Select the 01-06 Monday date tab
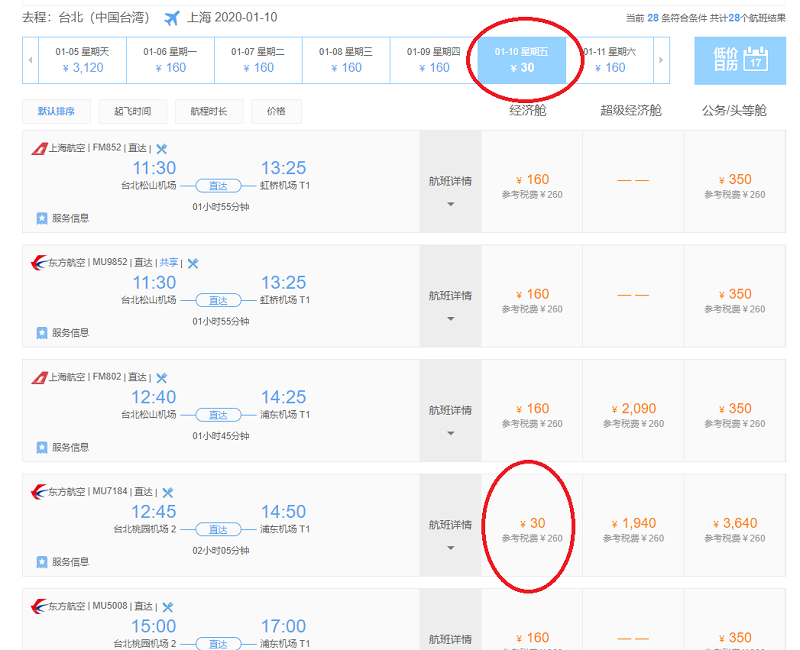Viewport: 800px width, 650px height. 170,60
